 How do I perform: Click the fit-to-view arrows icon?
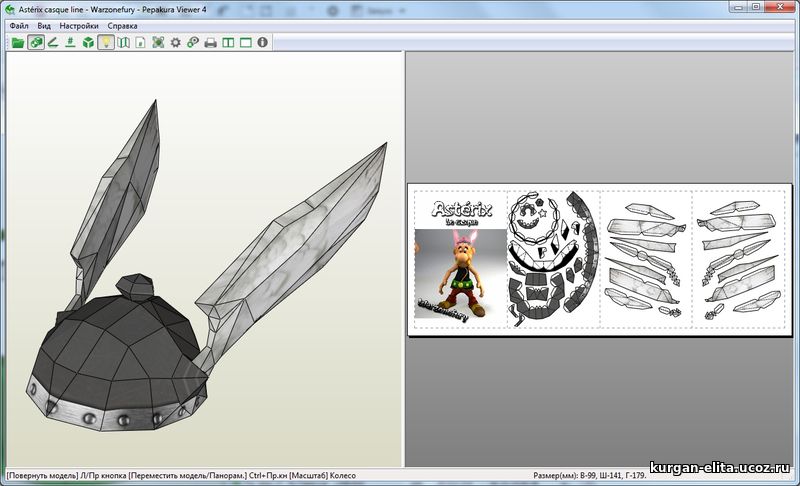[158, 43]
